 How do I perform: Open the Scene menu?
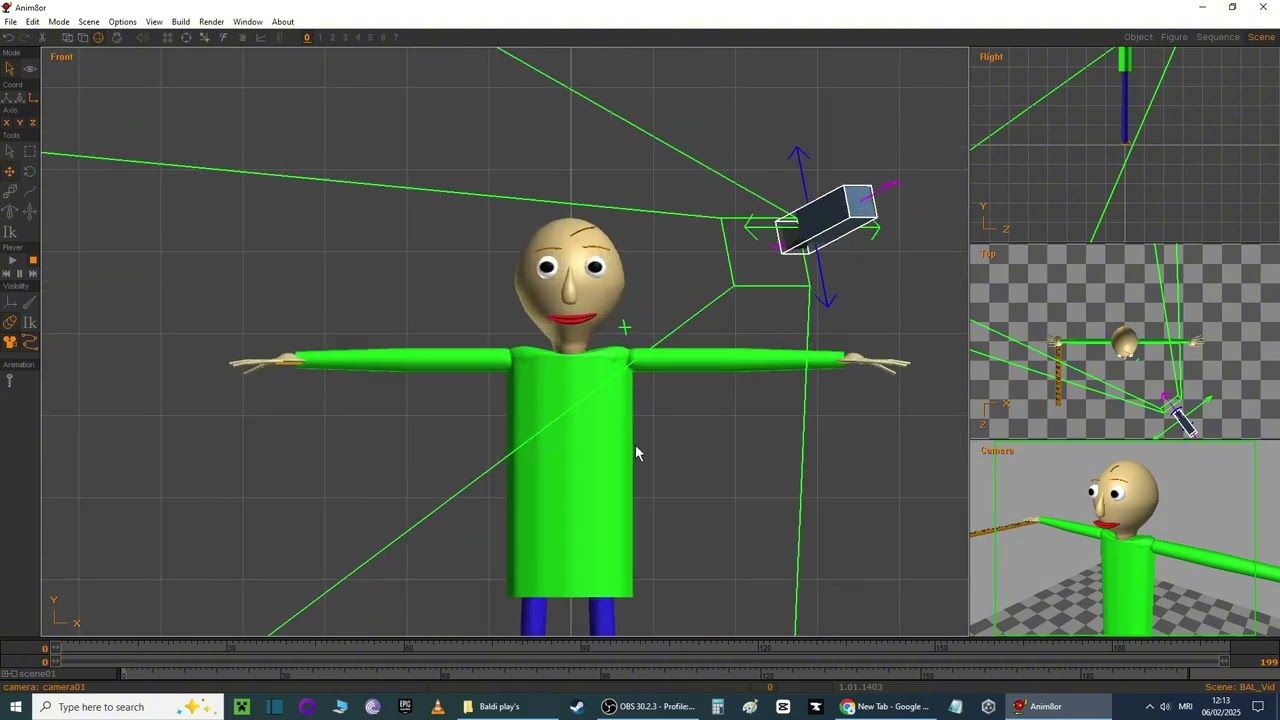[89, 22]
